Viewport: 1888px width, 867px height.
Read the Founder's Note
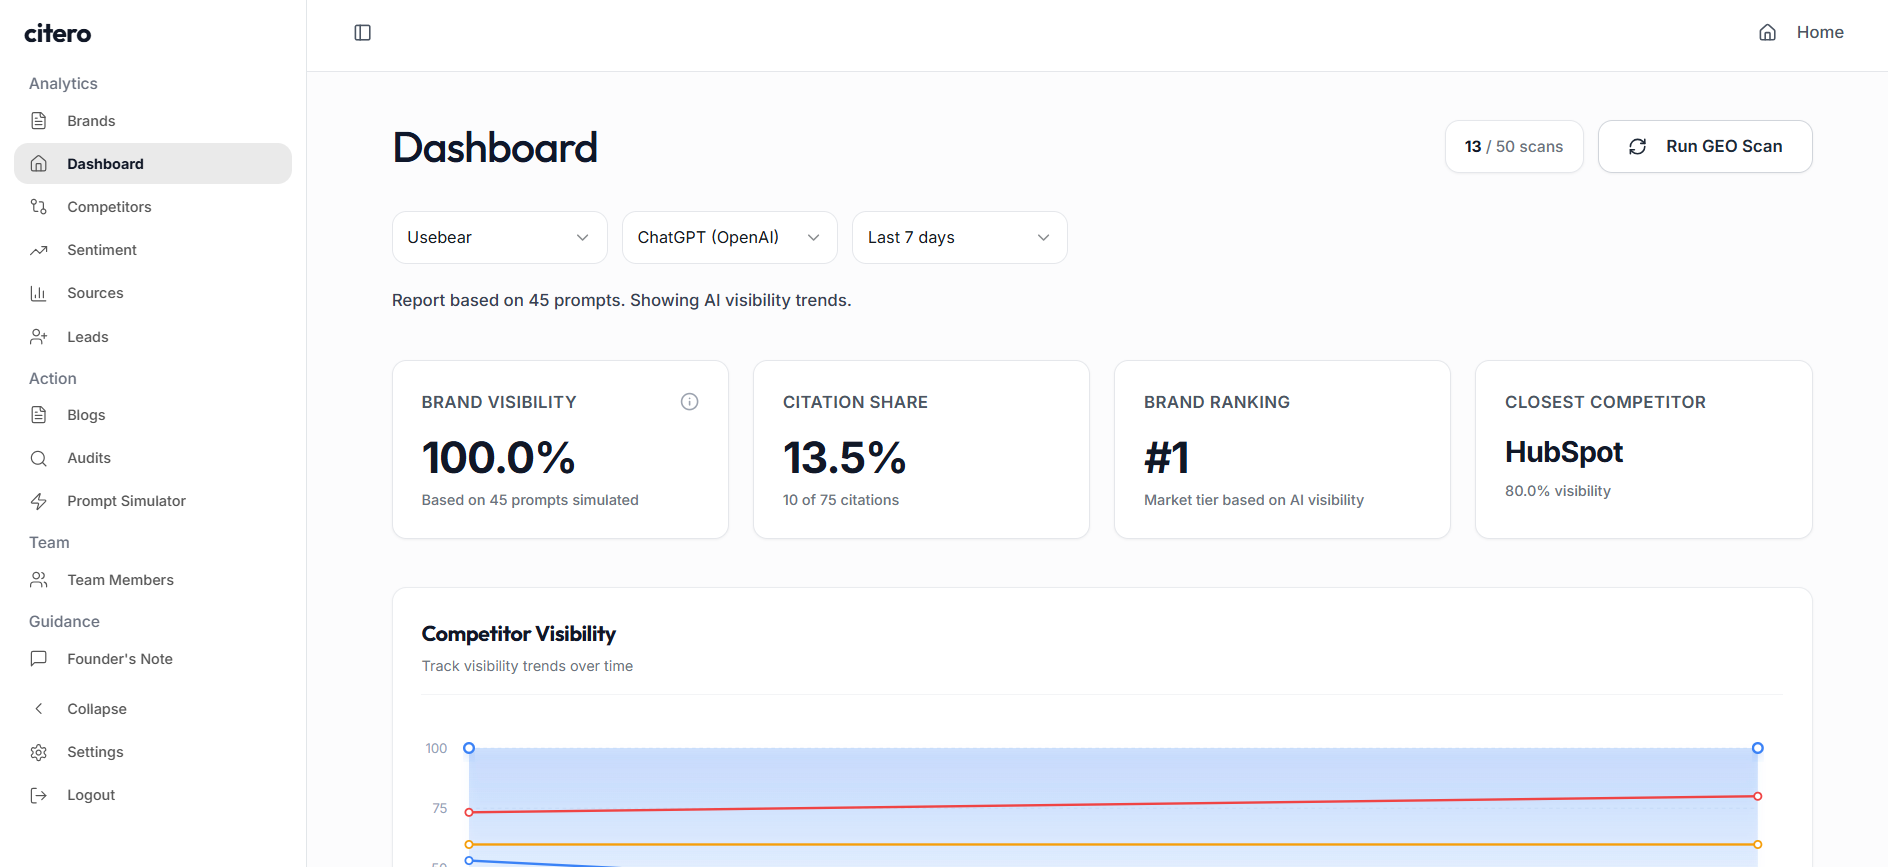coord(153,659)
